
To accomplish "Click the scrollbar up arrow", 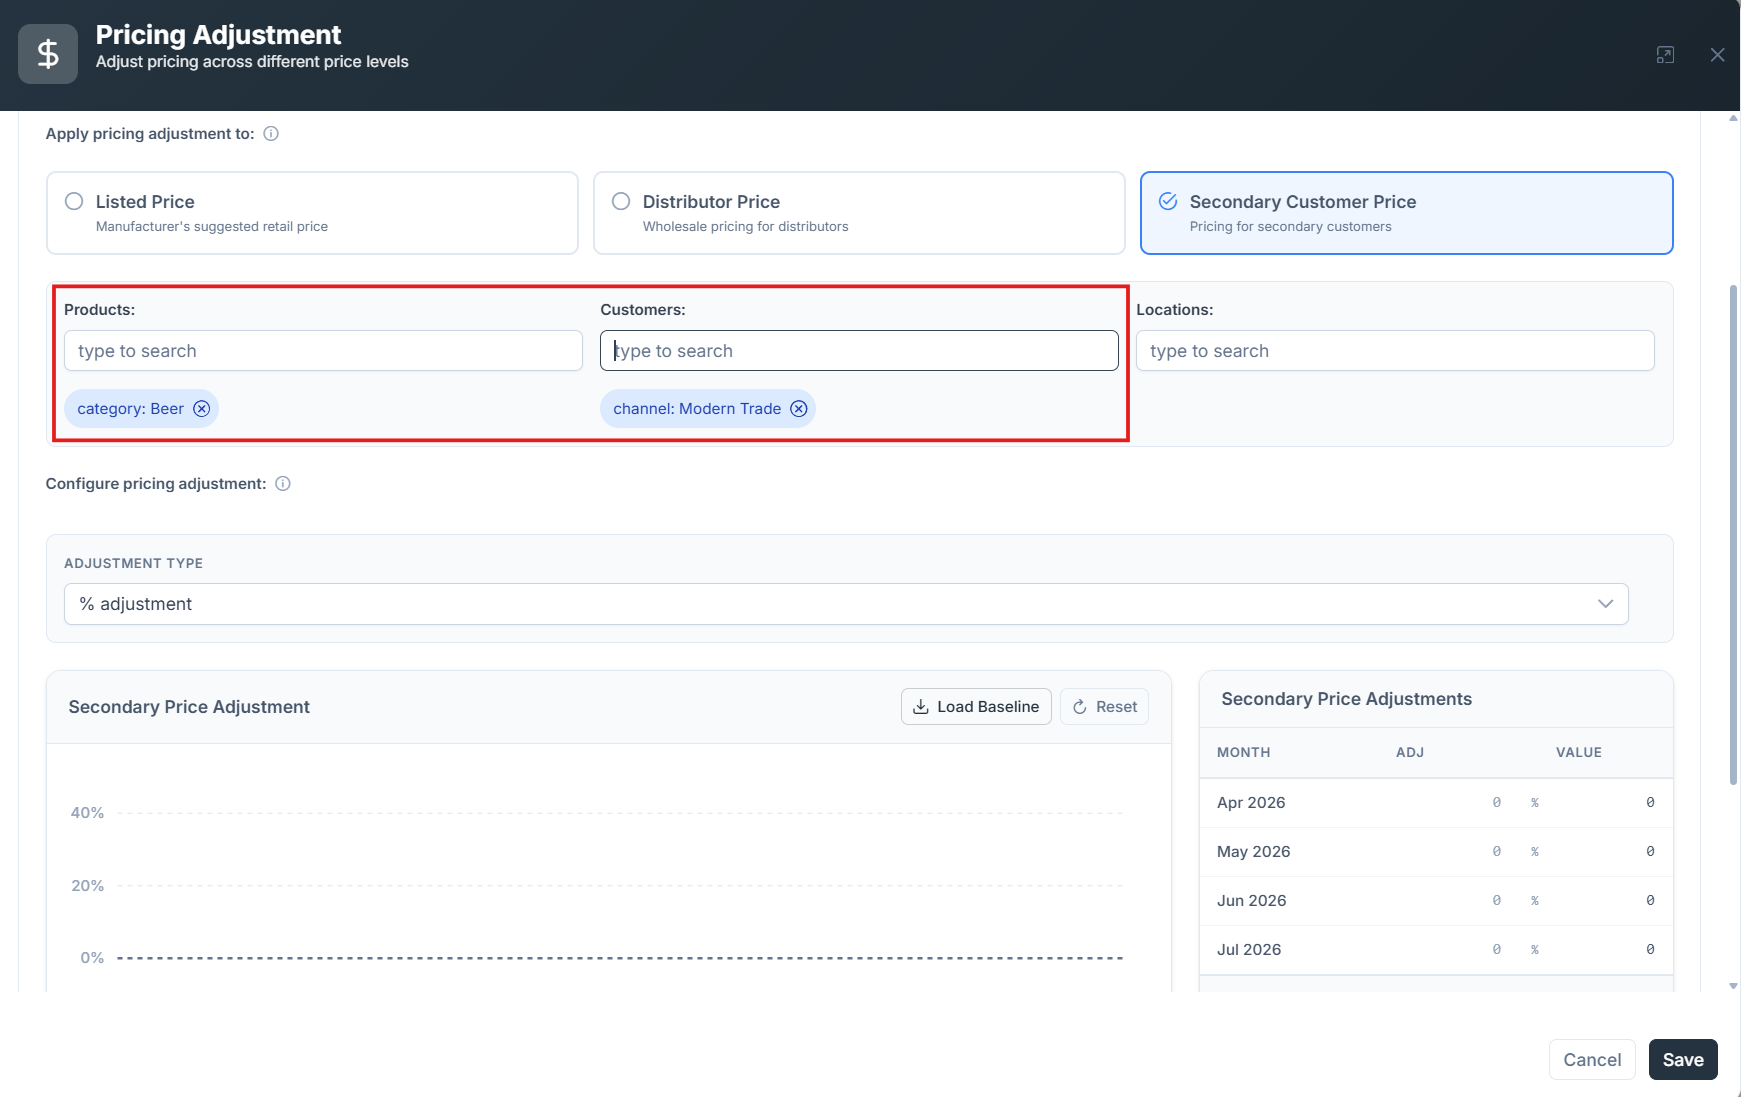I will (x=1733, y=118).
